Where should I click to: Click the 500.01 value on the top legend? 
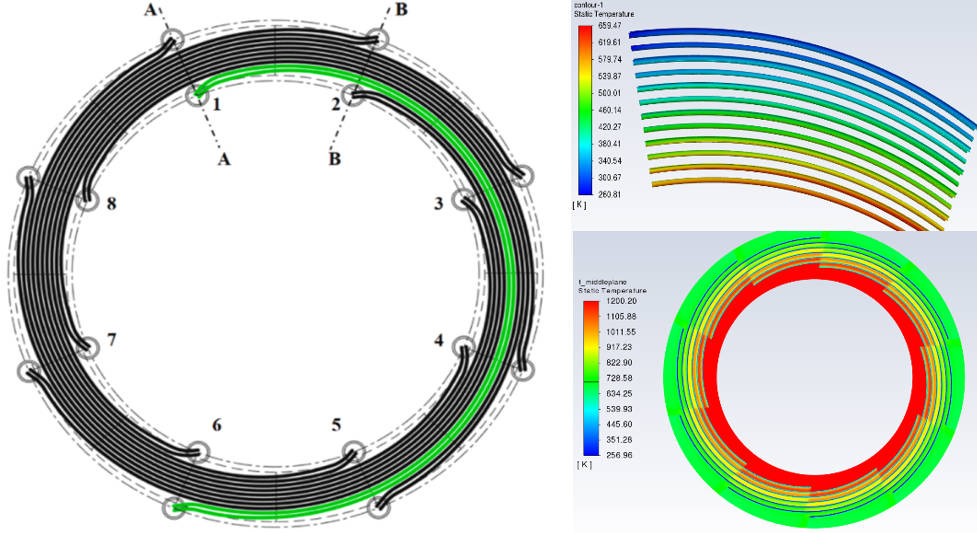coord(610,110)
